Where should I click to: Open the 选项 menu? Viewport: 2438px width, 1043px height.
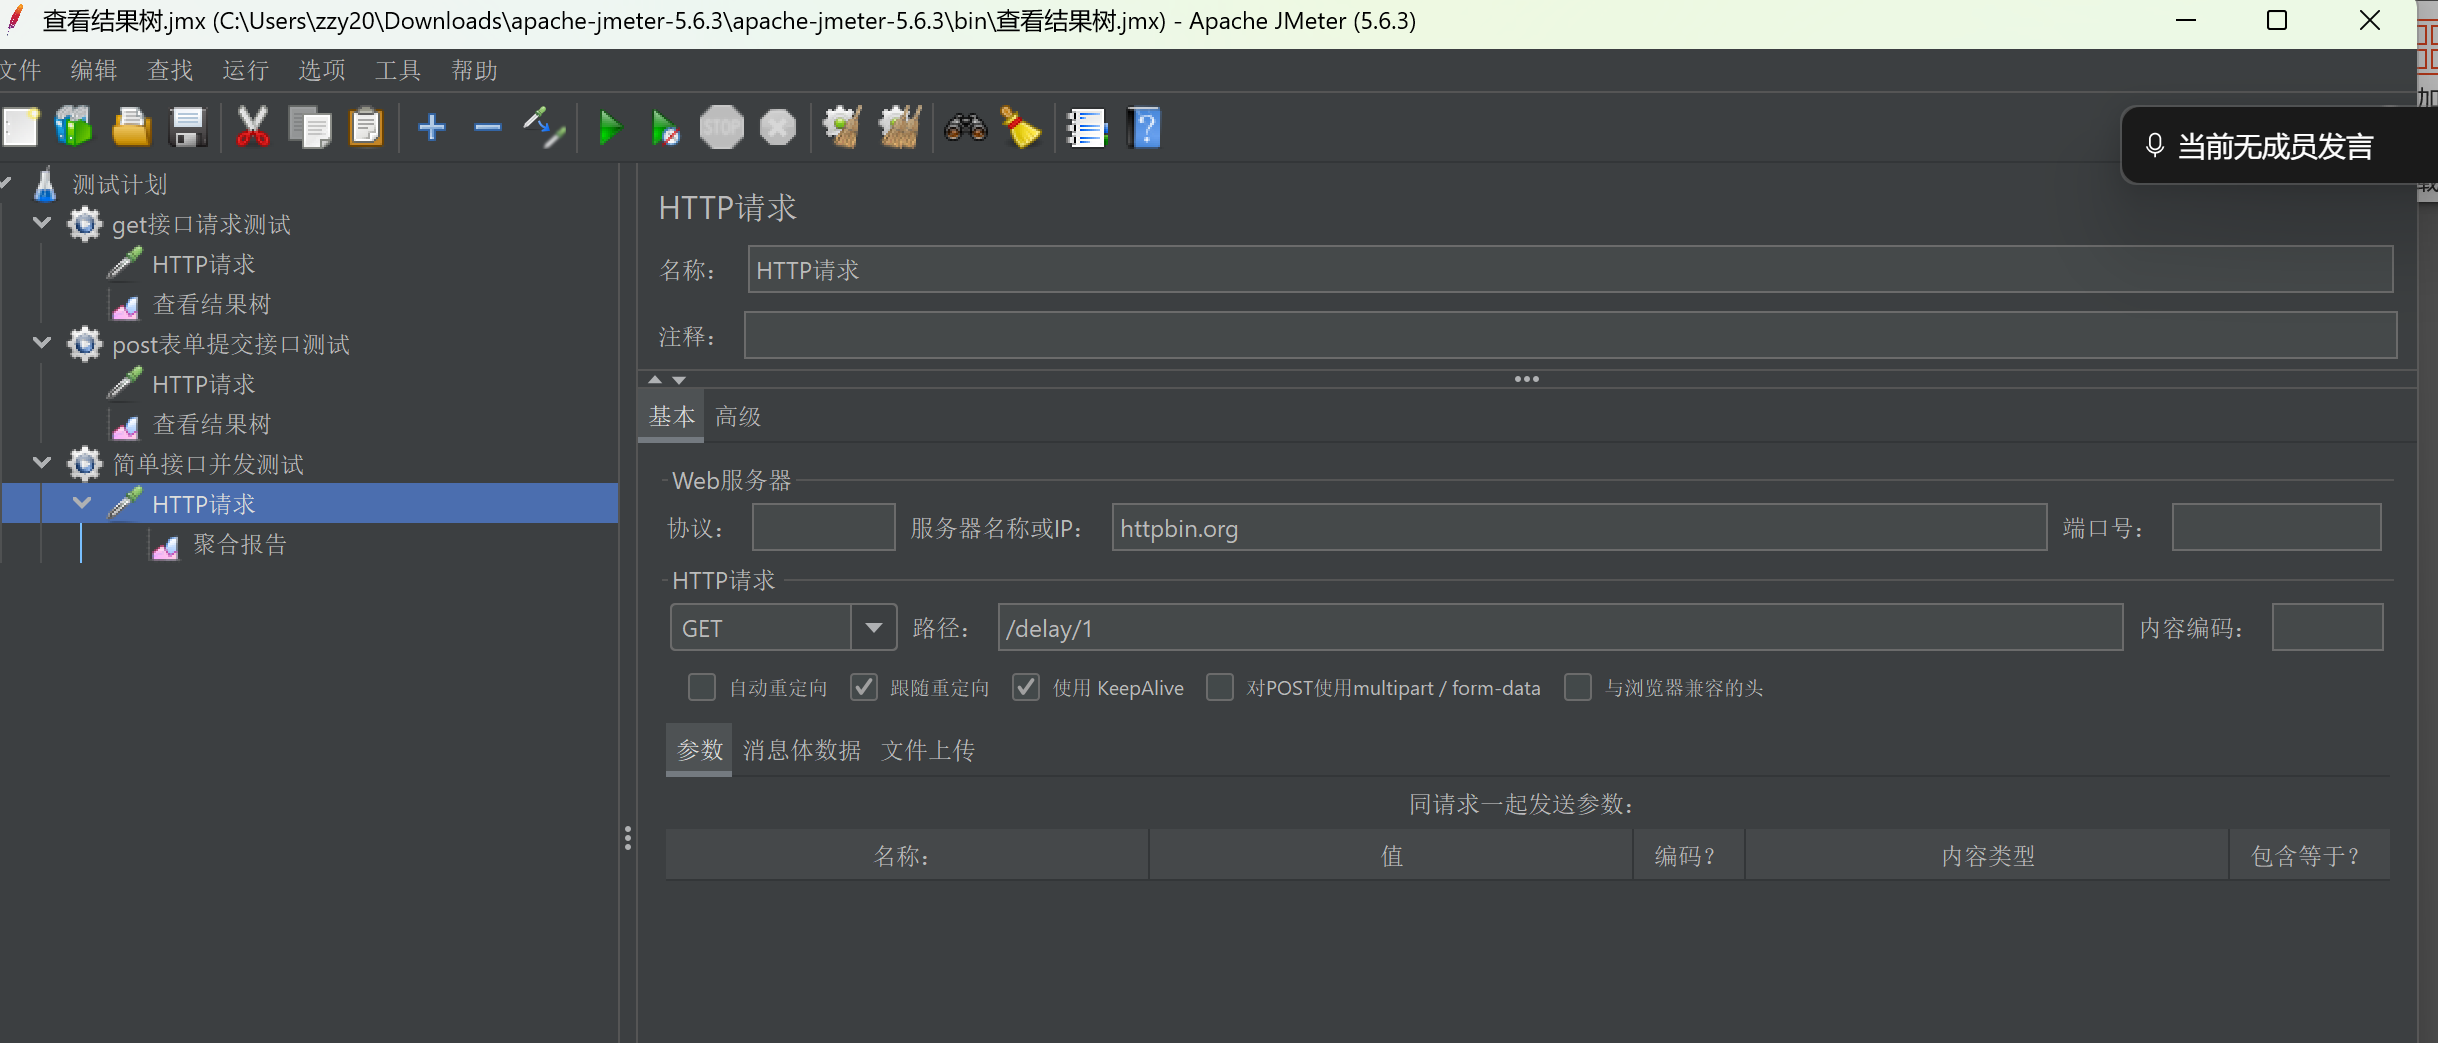(x=321, y=70)
